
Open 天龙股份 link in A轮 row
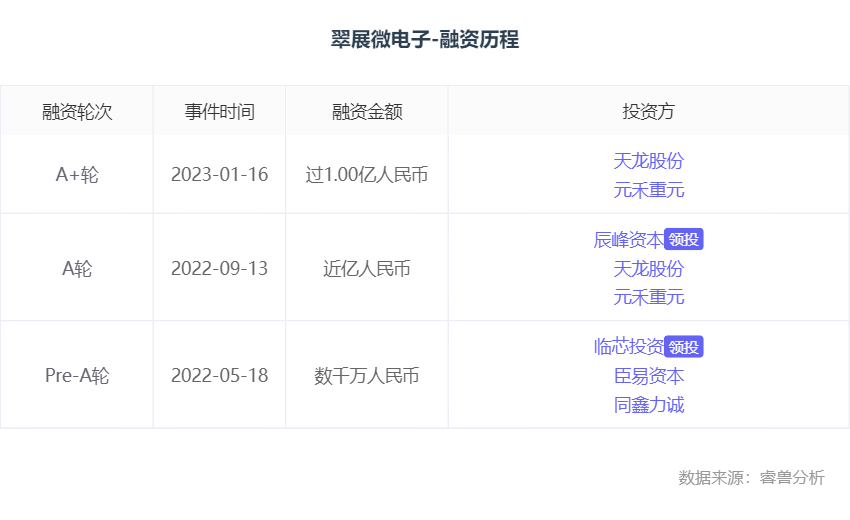click(648, 268)
